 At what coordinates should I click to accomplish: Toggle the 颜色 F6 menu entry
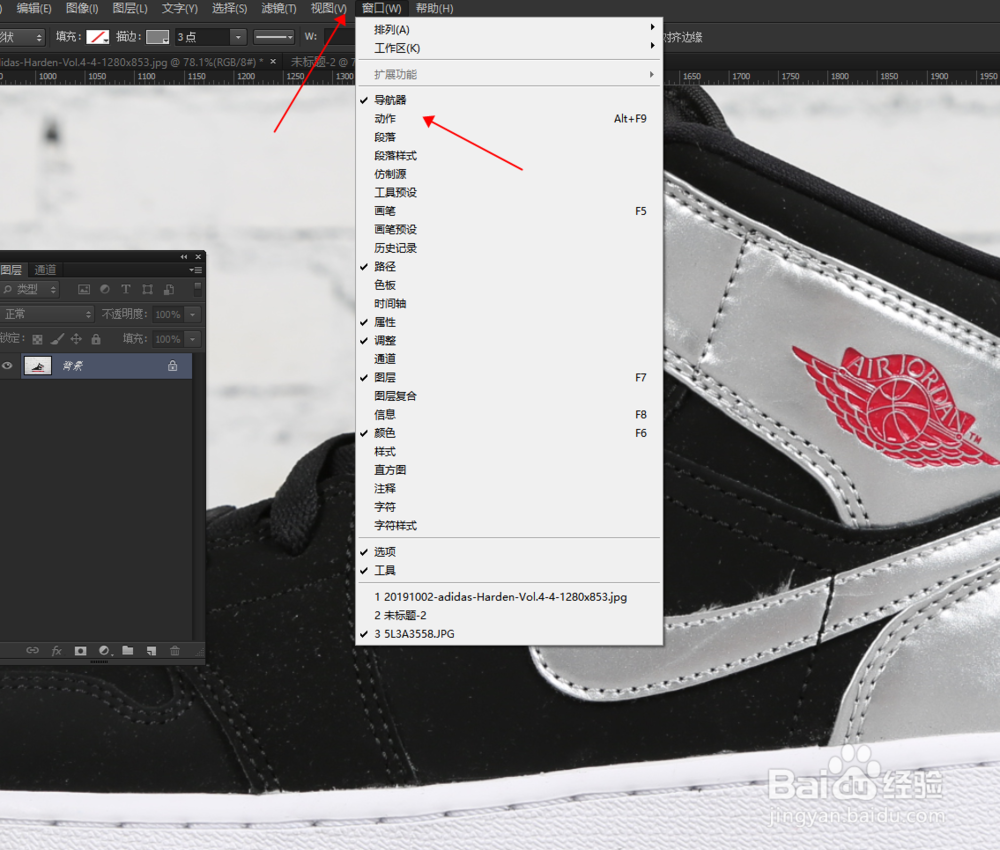[x=509, y=433]
